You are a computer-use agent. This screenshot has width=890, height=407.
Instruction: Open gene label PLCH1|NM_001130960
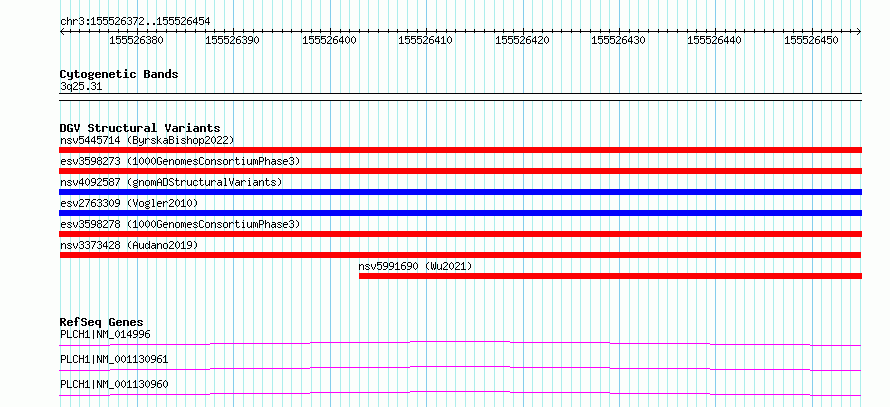click(114, 384)
